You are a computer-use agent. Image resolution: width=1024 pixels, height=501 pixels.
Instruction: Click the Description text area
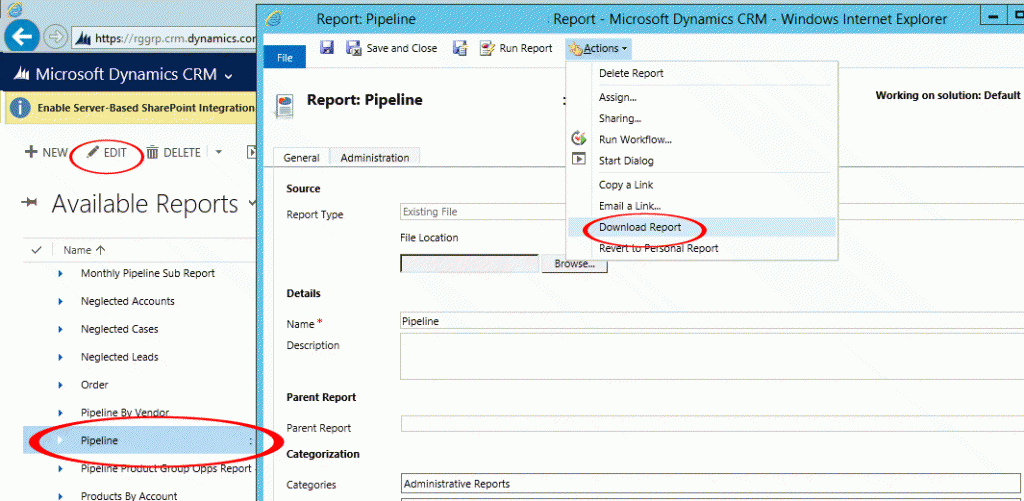point(712,357)
